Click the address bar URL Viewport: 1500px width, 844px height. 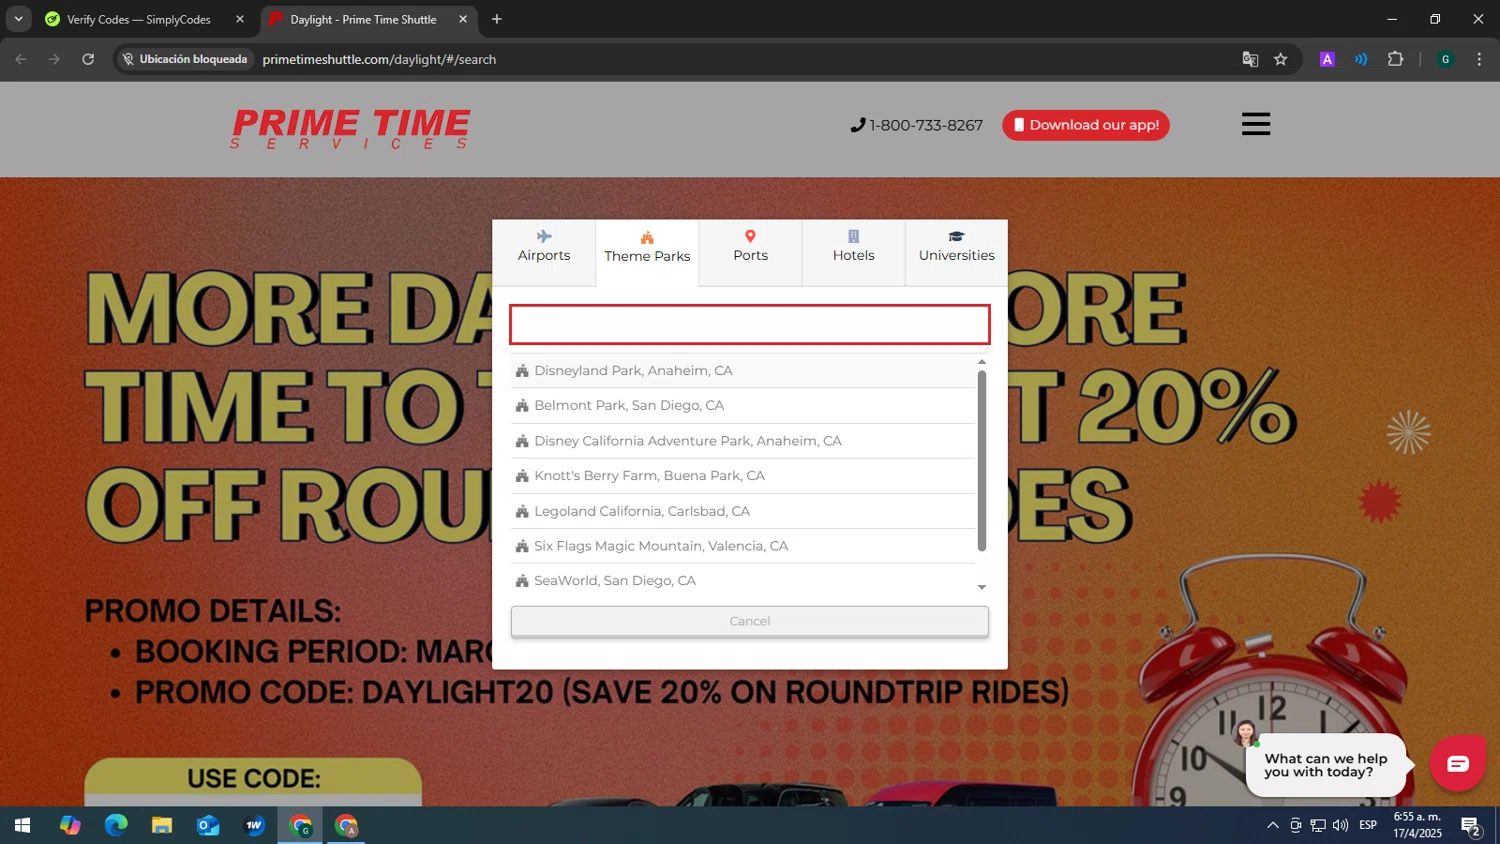click(x=379, y=59)
